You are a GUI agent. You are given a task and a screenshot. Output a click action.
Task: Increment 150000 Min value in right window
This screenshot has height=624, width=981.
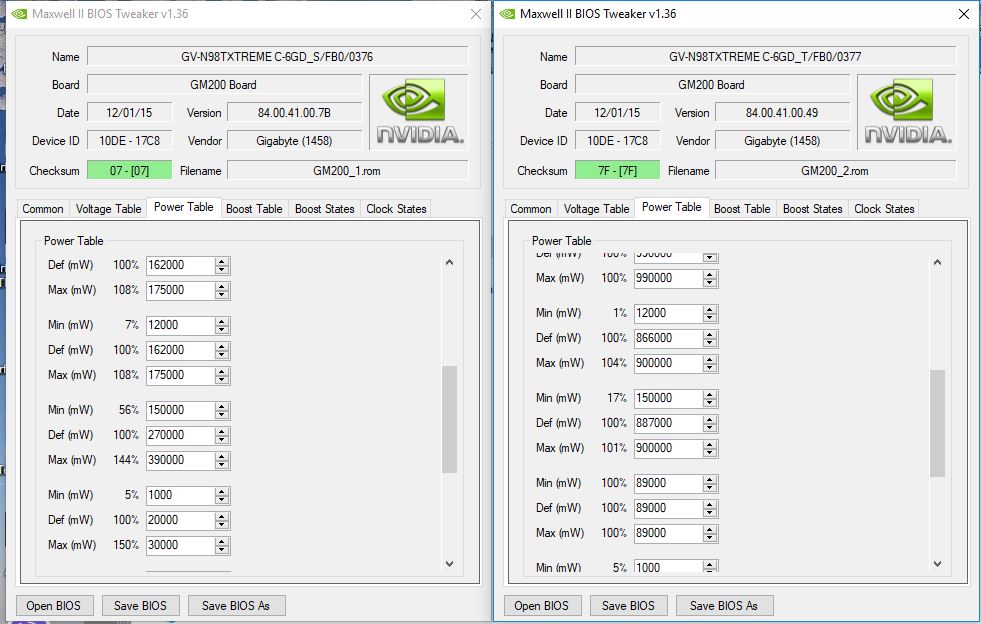(710, 394)
